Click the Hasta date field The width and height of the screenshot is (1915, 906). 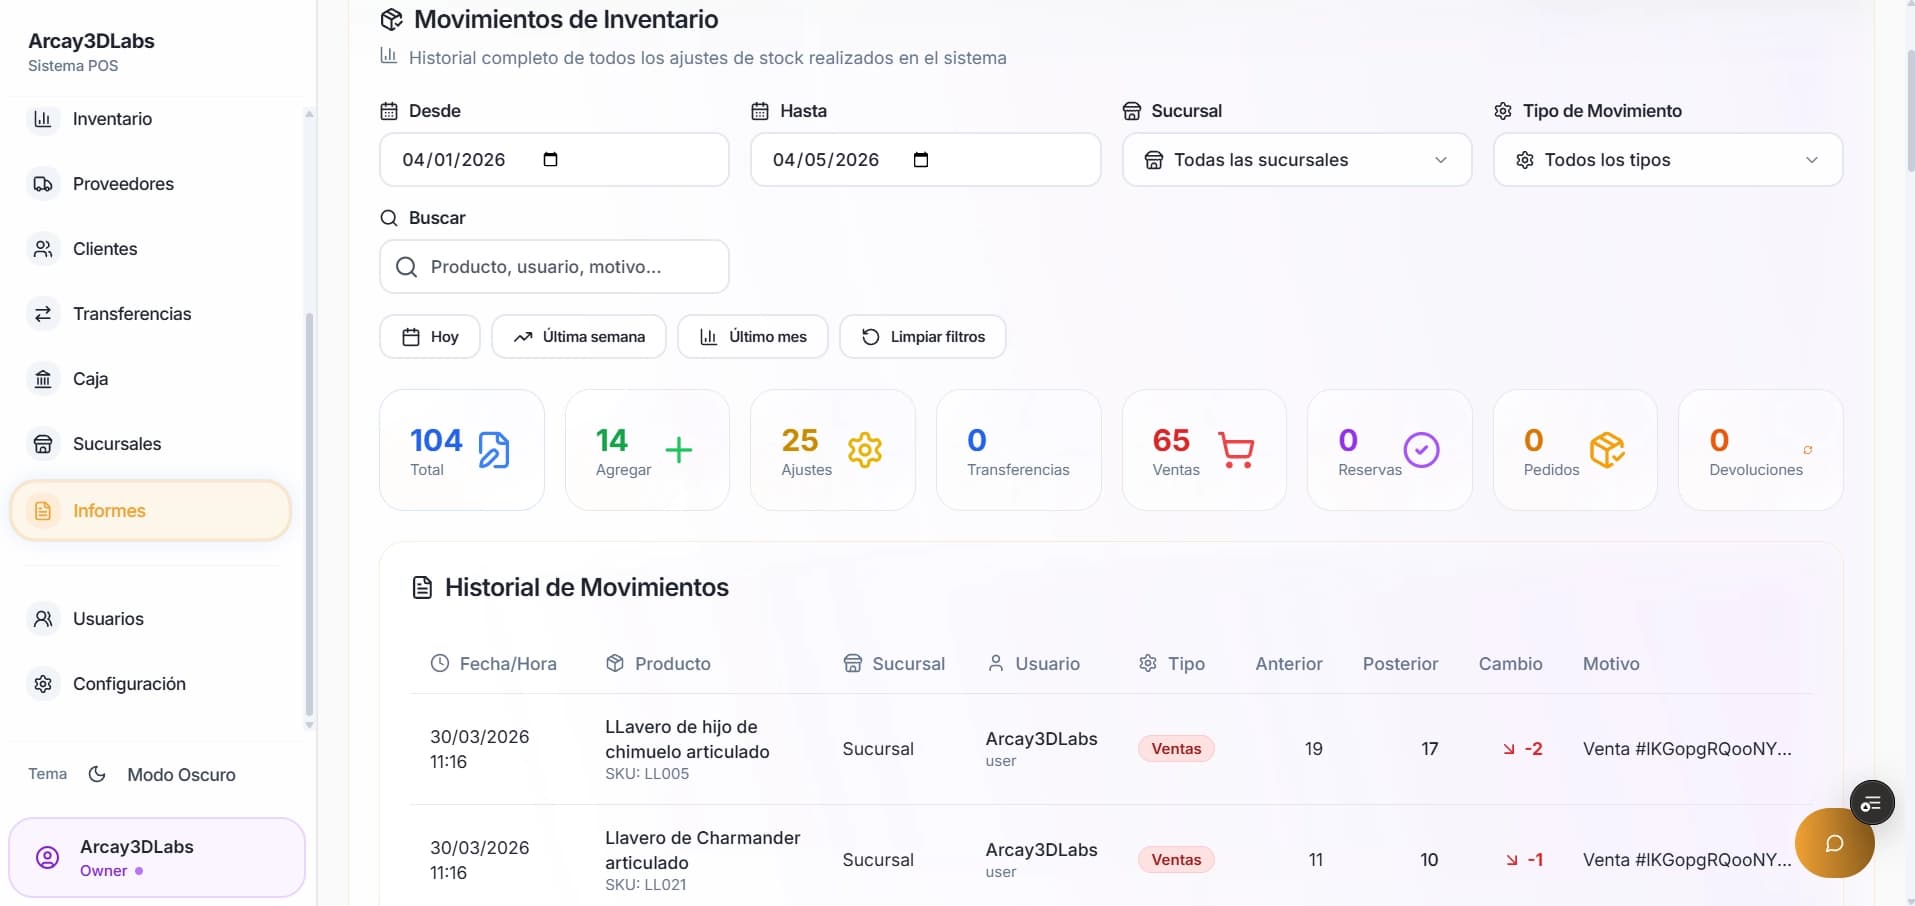[925, 160]
